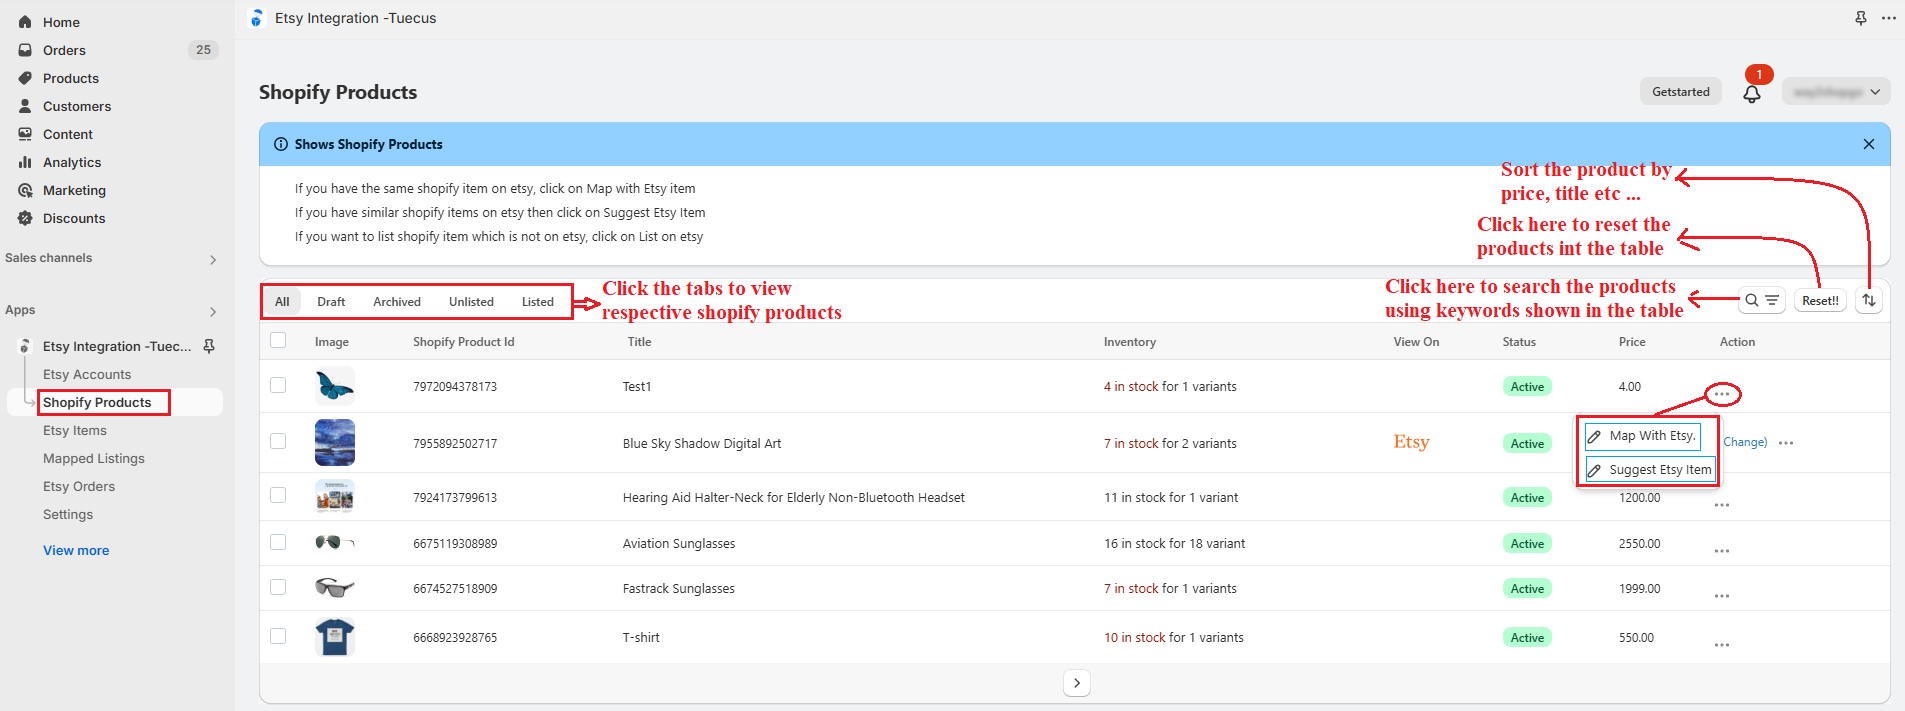Open actions menu for Hearing Aid row

pyautogui.click(x=1722, y=505)
